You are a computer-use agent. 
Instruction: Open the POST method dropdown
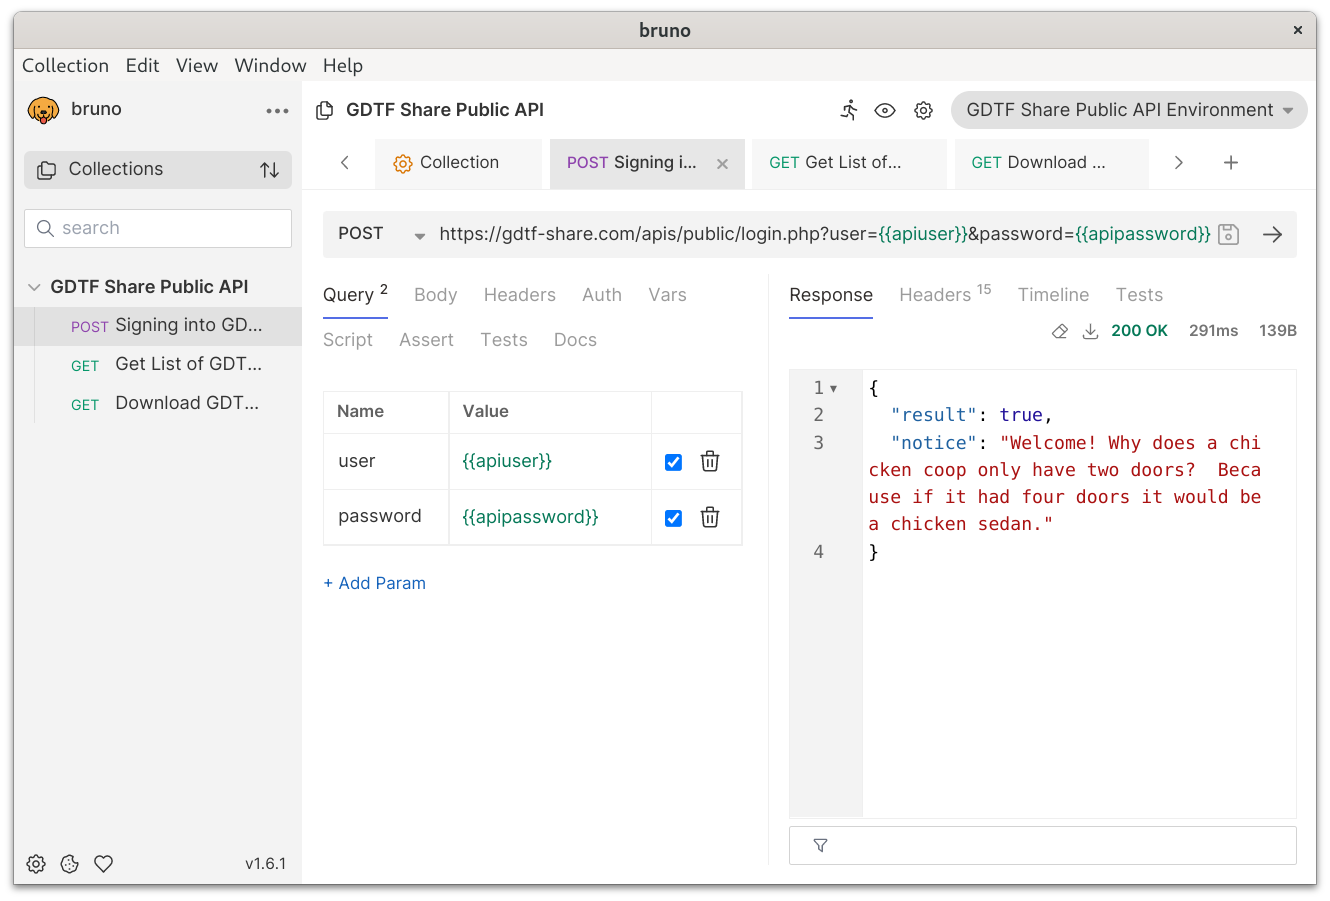[381, 234]
